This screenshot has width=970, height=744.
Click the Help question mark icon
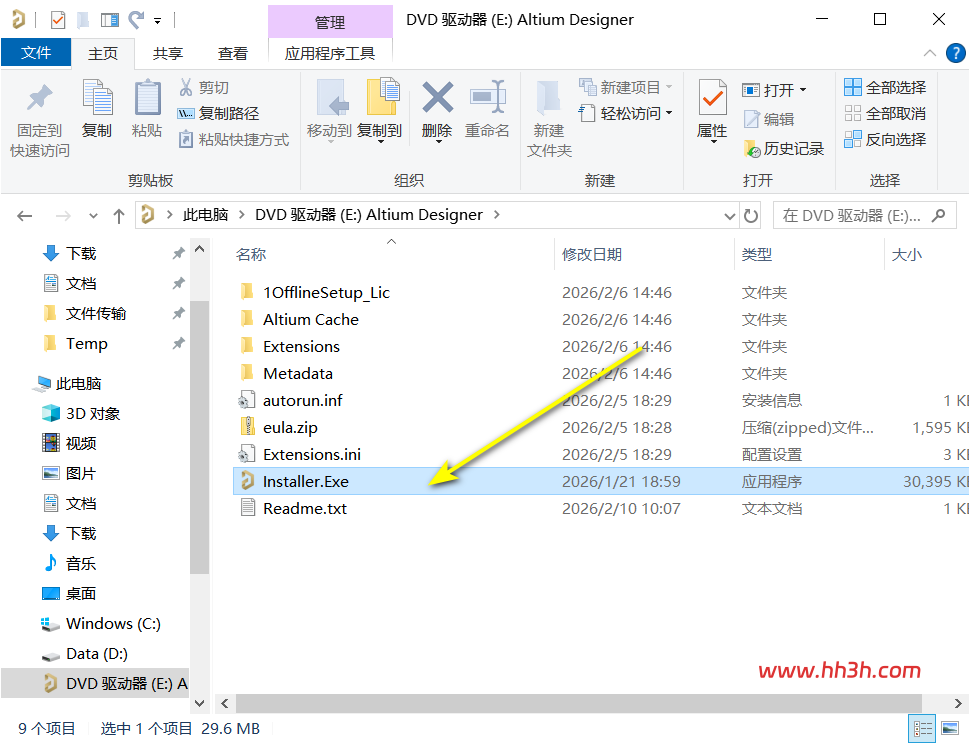(955, 53)
